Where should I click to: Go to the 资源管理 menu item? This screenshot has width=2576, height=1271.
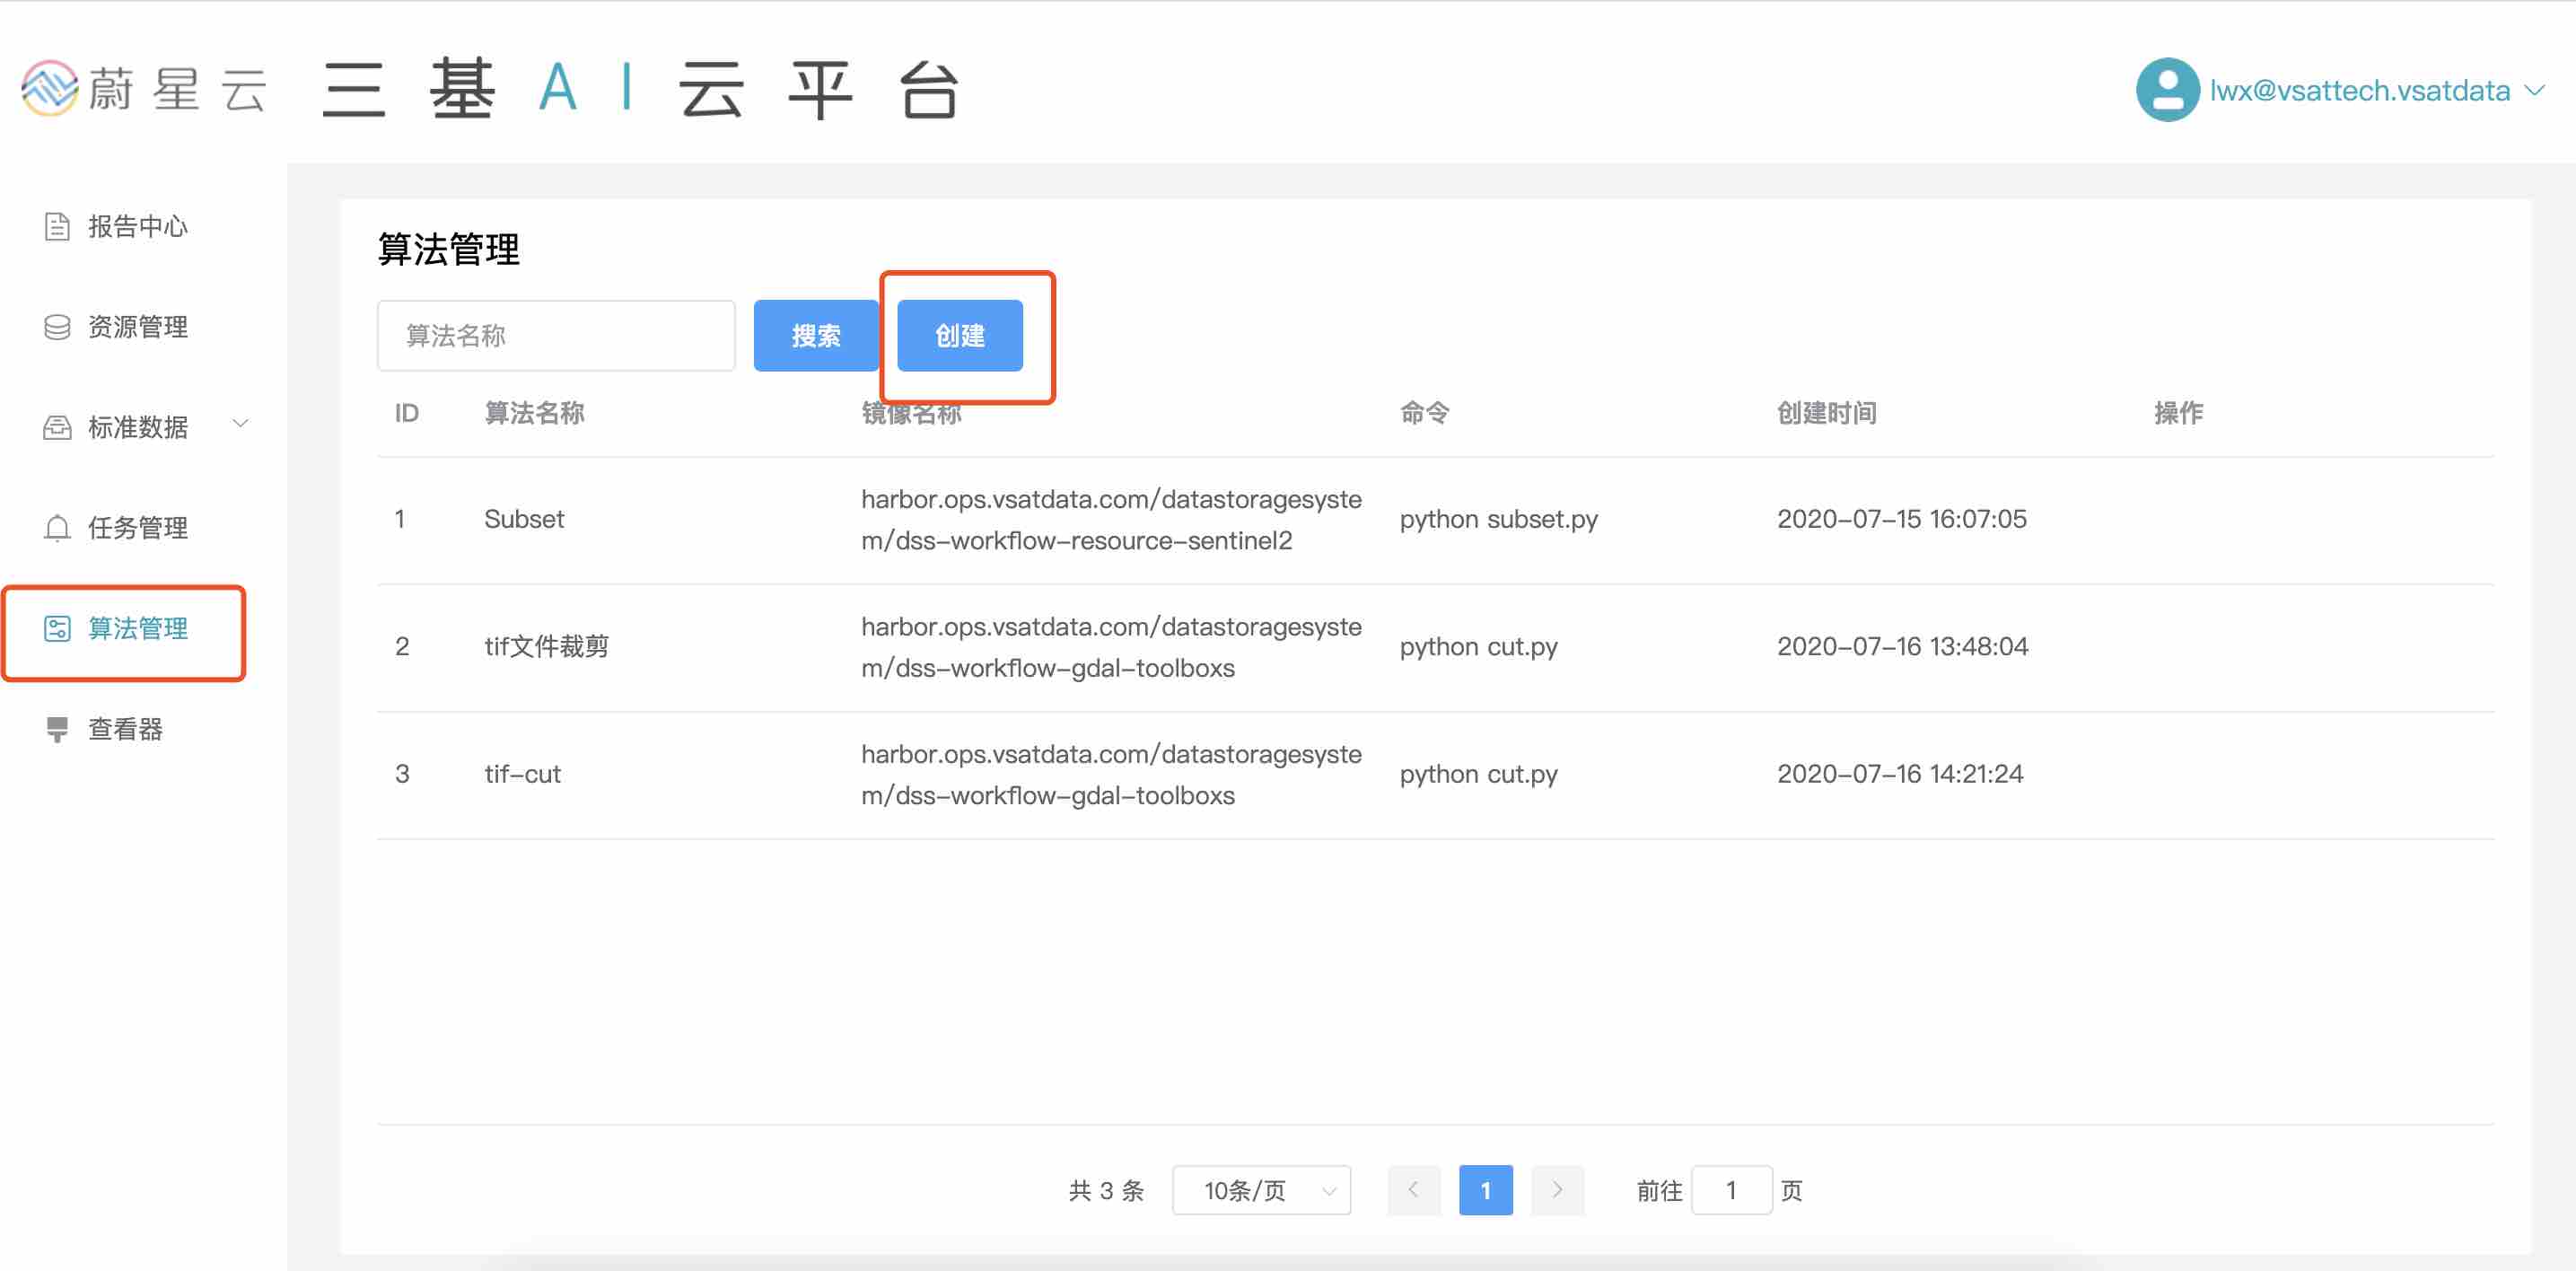click(137, 327)
